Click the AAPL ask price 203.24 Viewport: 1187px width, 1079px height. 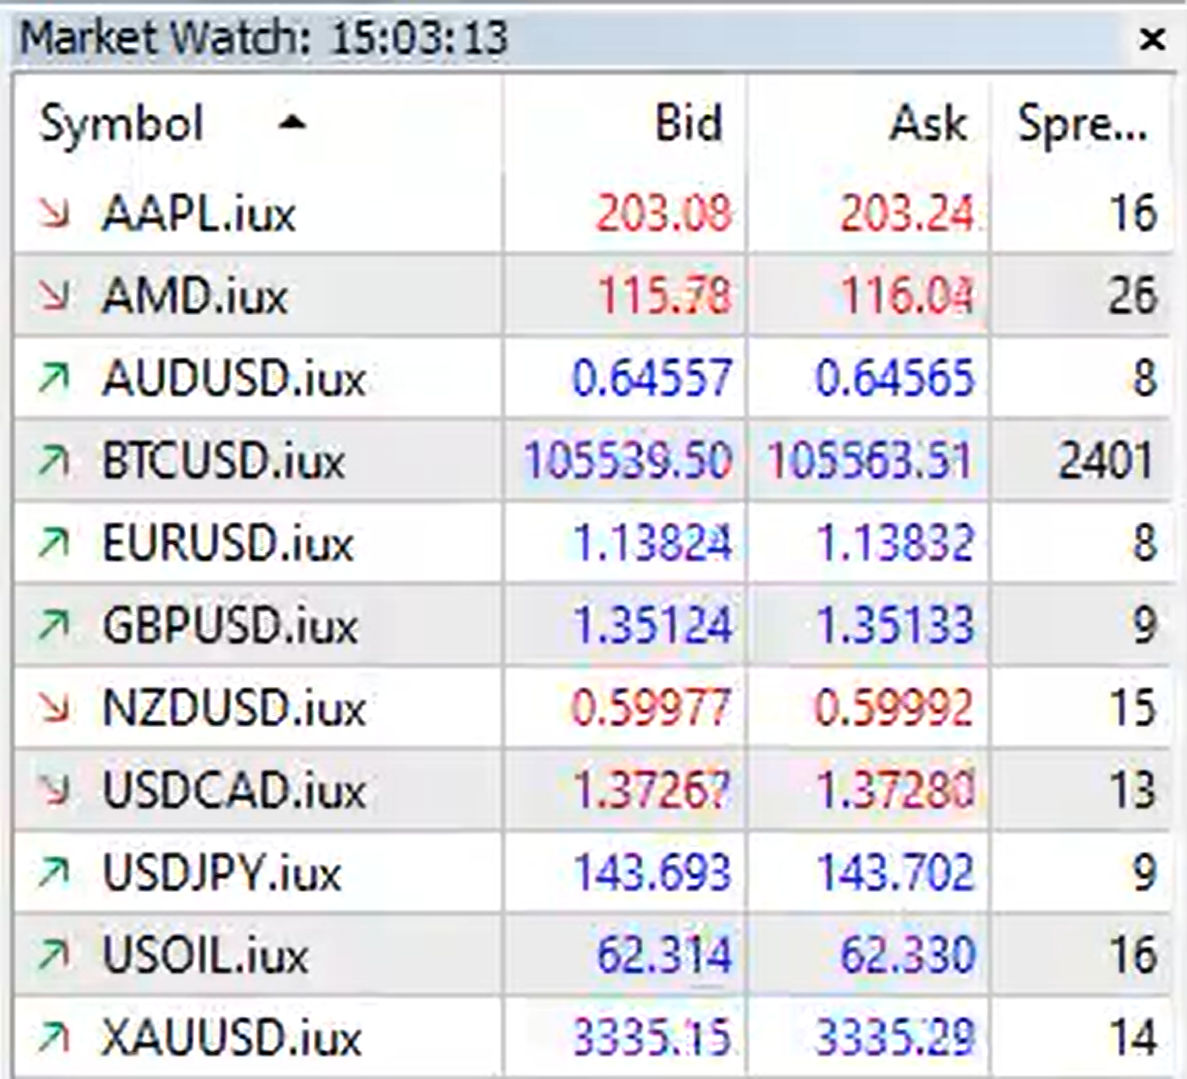pyautogui.click(x=906, y=214)
